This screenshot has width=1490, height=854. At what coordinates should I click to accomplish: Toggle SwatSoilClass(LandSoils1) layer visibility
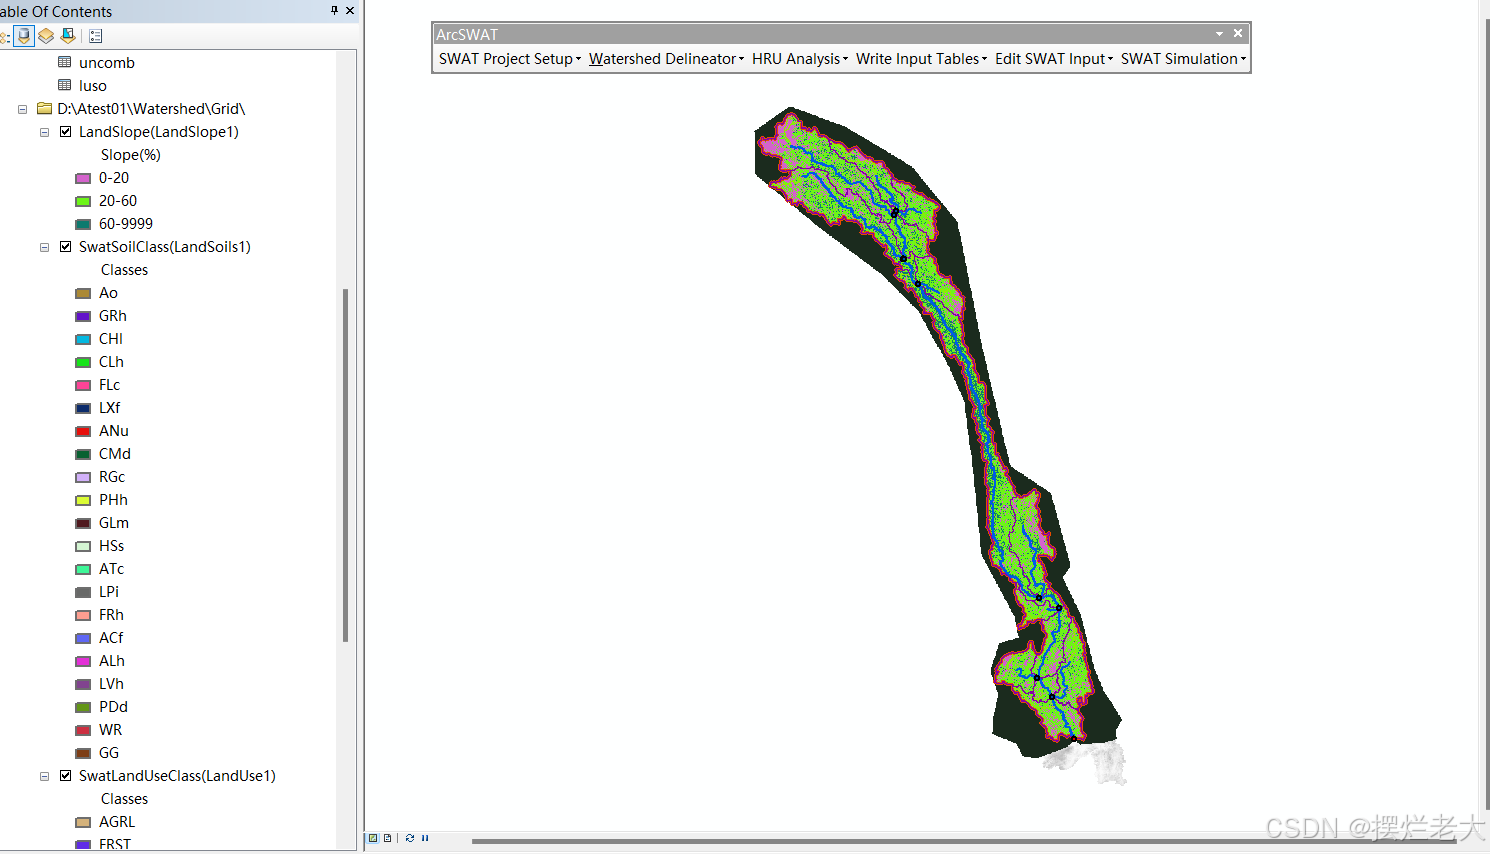tap(66, 246)
